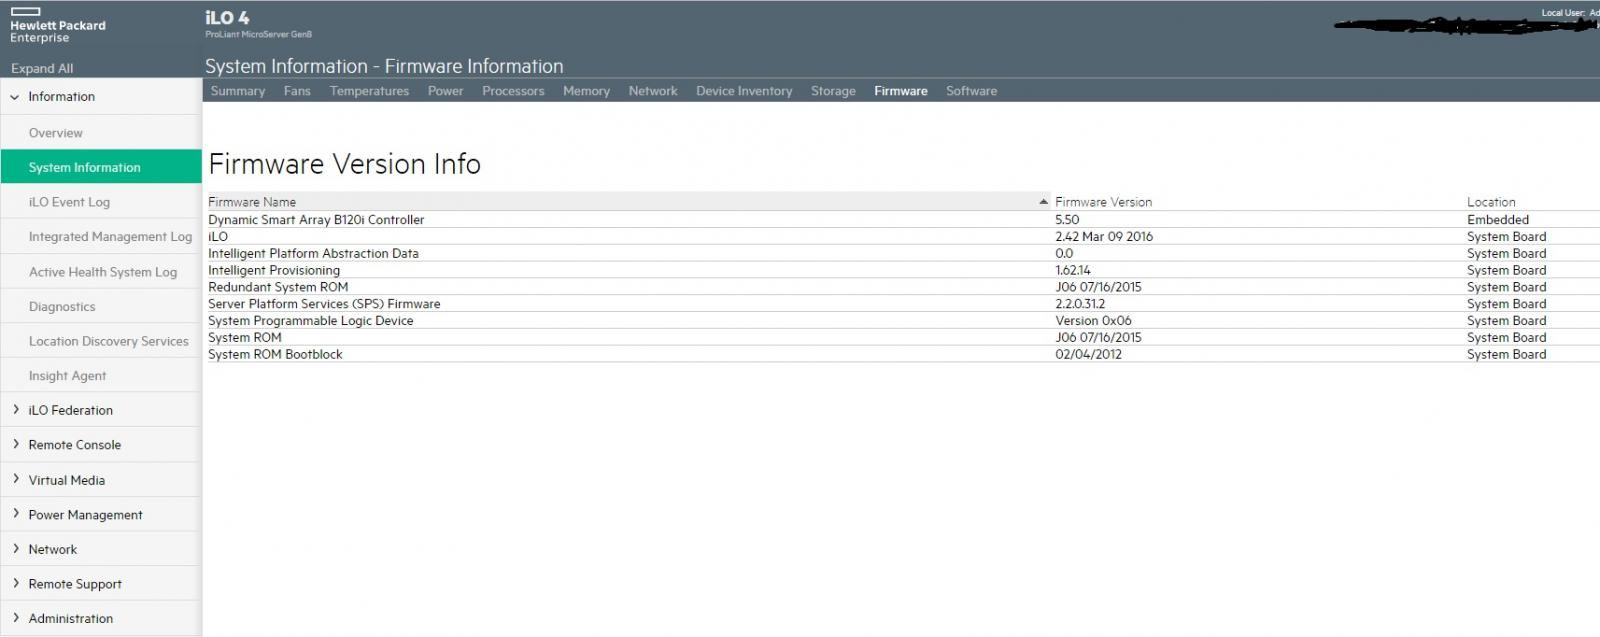Open Active Health System Log
Screen dimensions: 1600x637
pos(101,272)
